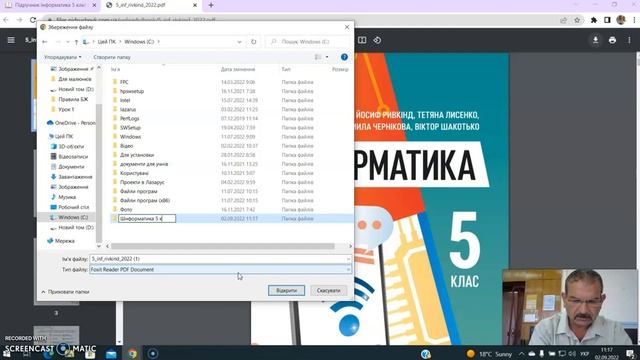Viewport: 640px width, 360px height.
Task: Refresh the folder listing in save dialog
Action: 253,42
